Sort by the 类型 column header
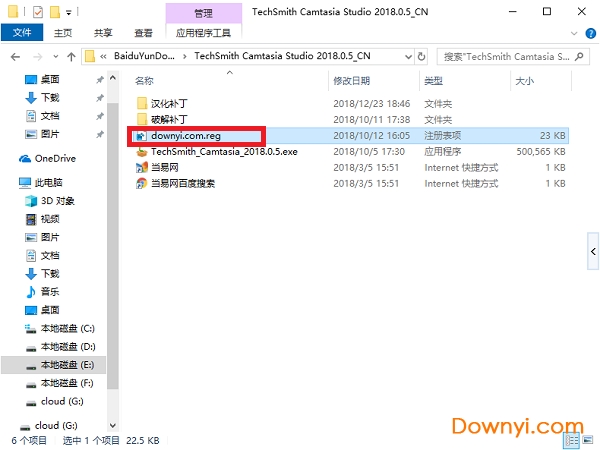This screenshot has height=450, width=600. coord(434,81)
